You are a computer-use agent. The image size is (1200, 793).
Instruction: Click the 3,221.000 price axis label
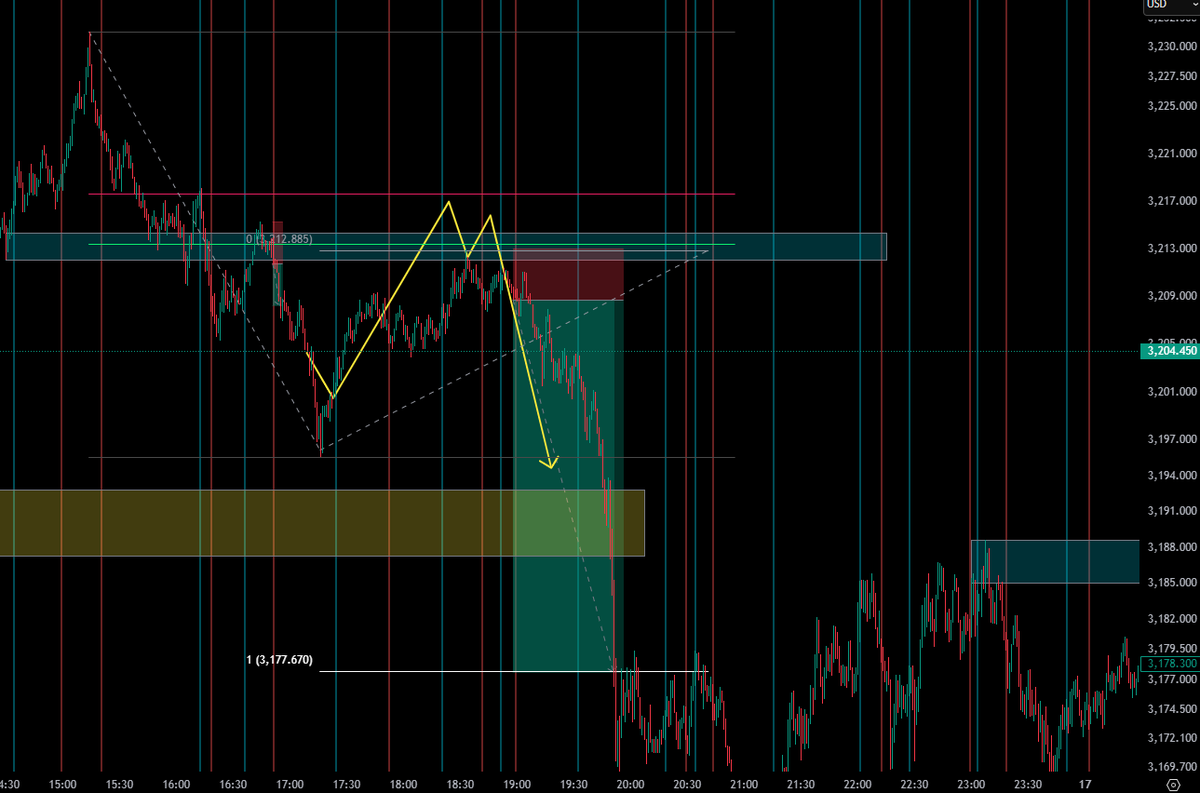tap(1172, 154)
